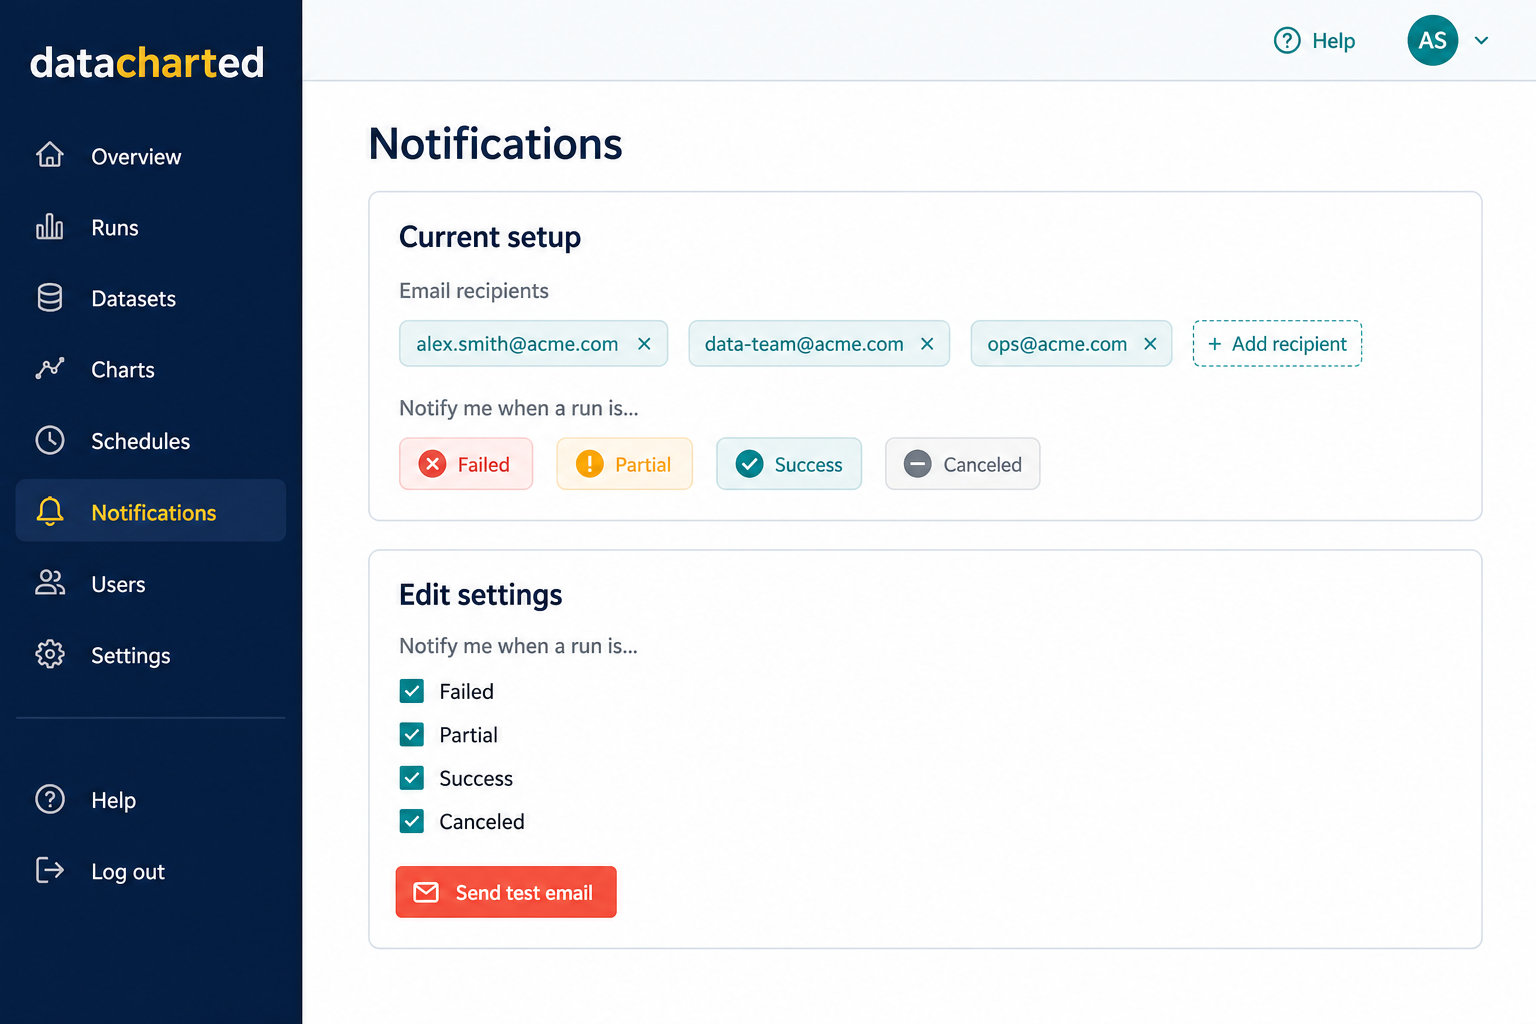
Task: Click the Settings gear icon
Action: (50, 654)
